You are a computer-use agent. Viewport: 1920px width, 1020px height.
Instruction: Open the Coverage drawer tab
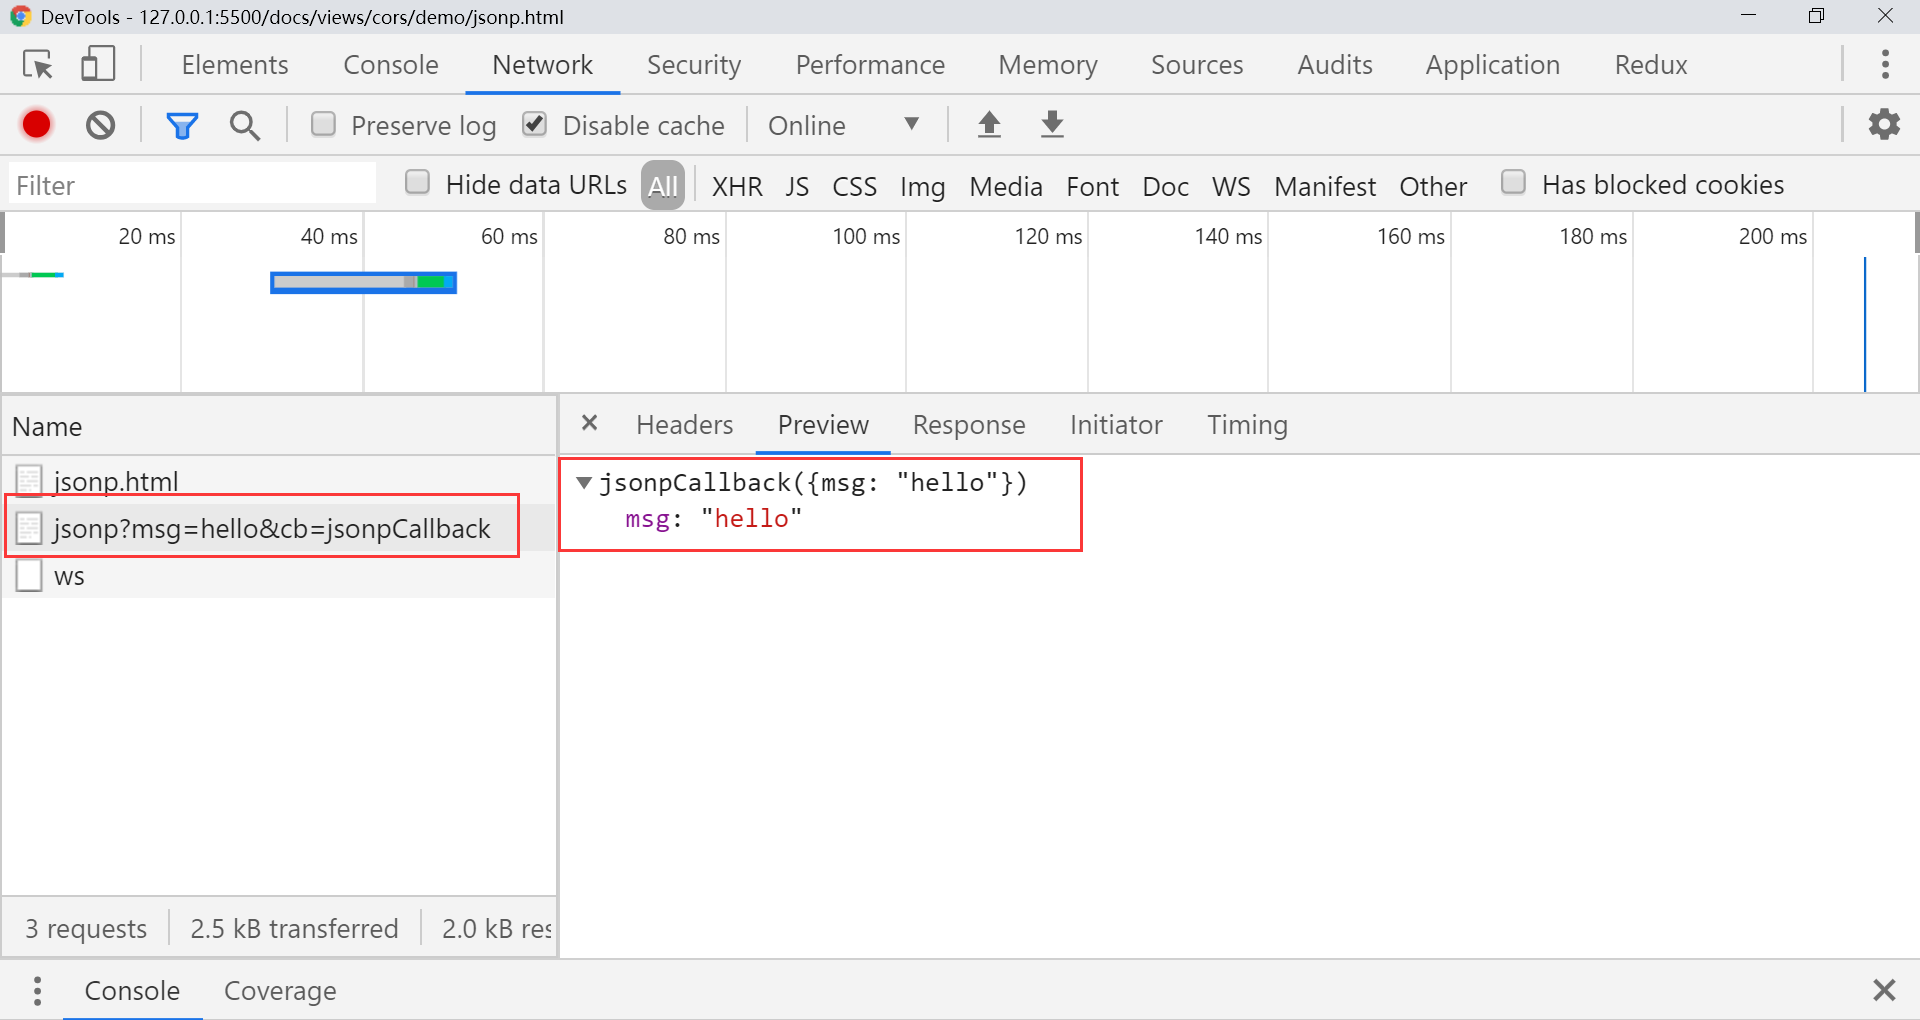pyautogui.click(x=280, y=991)
